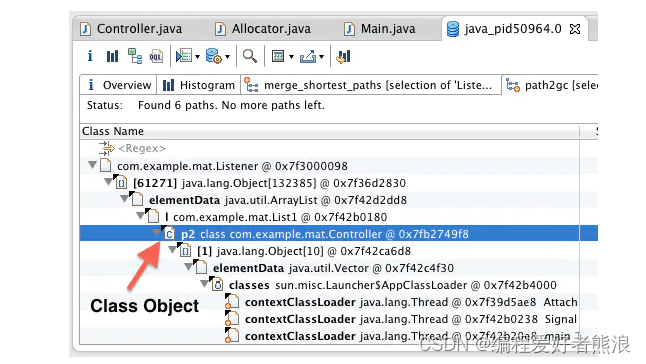This screenshot has height=364, width=646.
Task: Collapse the elementData java.util.ArrayList node
Action: 124,198
